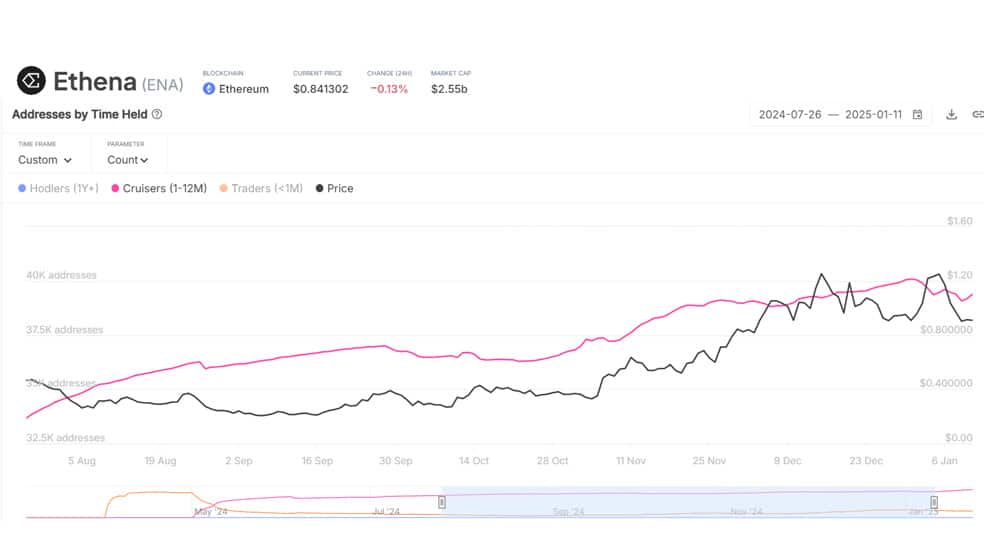Click the $1.20 price axis label

click(960, 275)
